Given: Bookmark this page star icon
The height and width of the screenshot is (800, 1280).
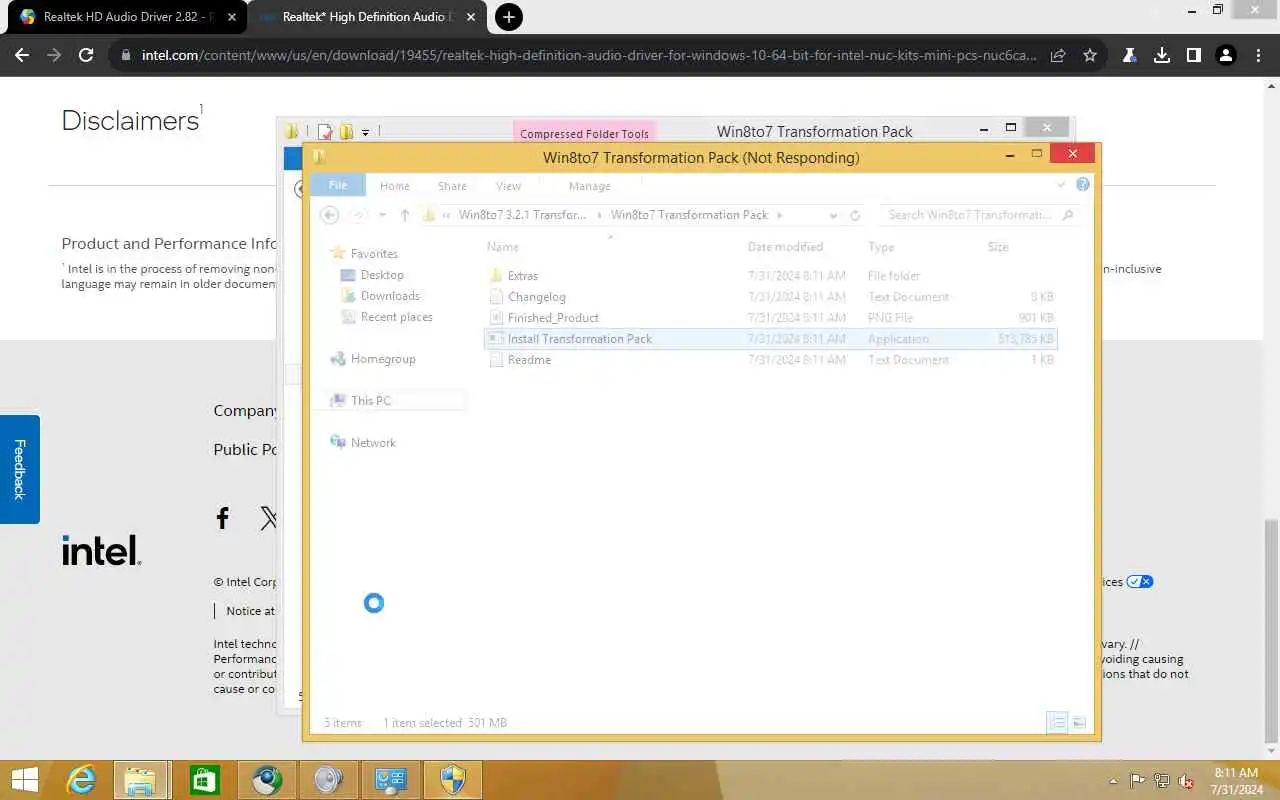Looking at the screenshot, I should (x=1090, y=56).
